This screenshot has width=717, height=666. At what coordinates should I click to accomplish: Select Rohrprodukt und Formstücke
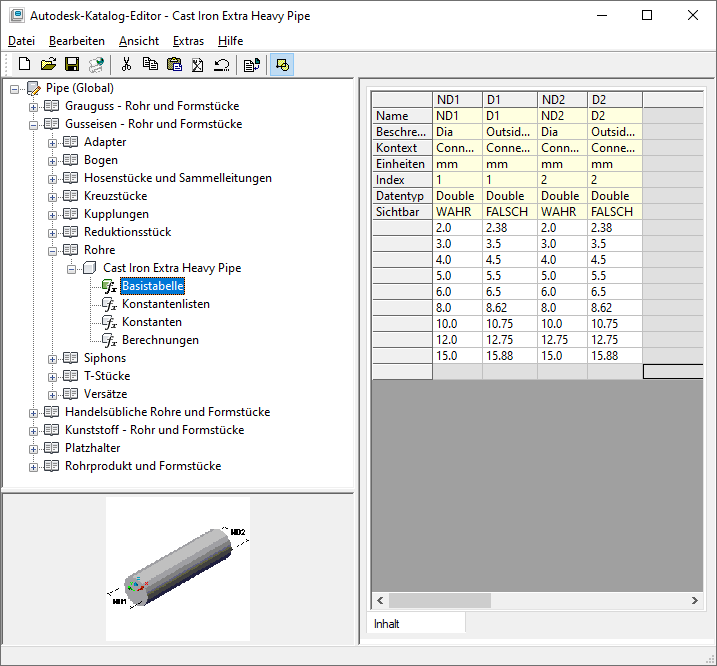click(x=143, y=466)
